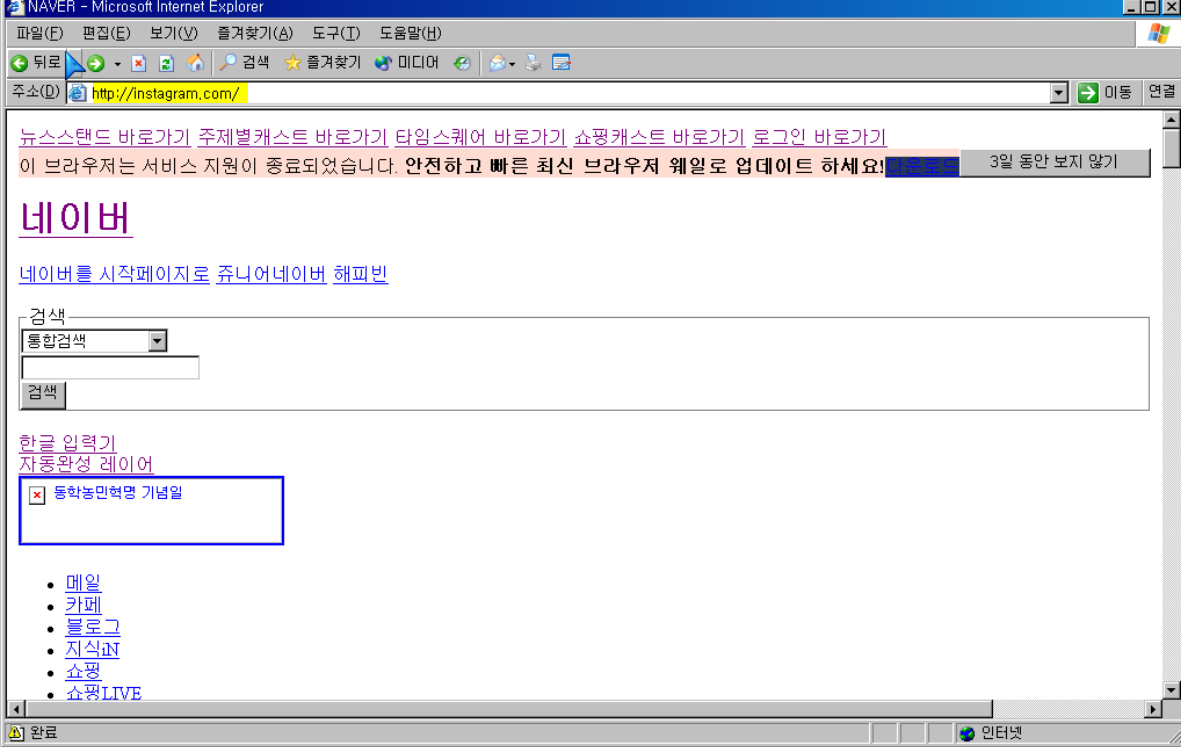Open the 보기(V) menu

tap(173, 33)
